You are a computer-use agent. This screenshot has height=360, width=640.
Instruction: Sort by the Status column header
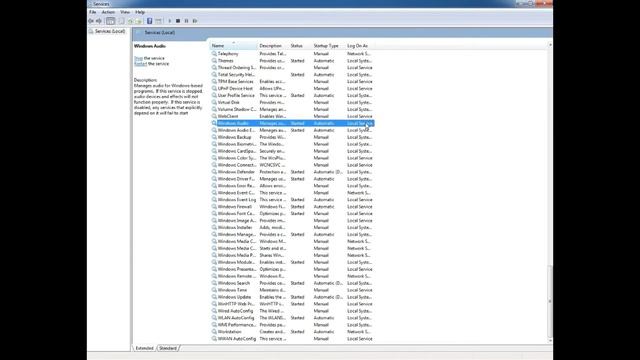coord(300,46)
